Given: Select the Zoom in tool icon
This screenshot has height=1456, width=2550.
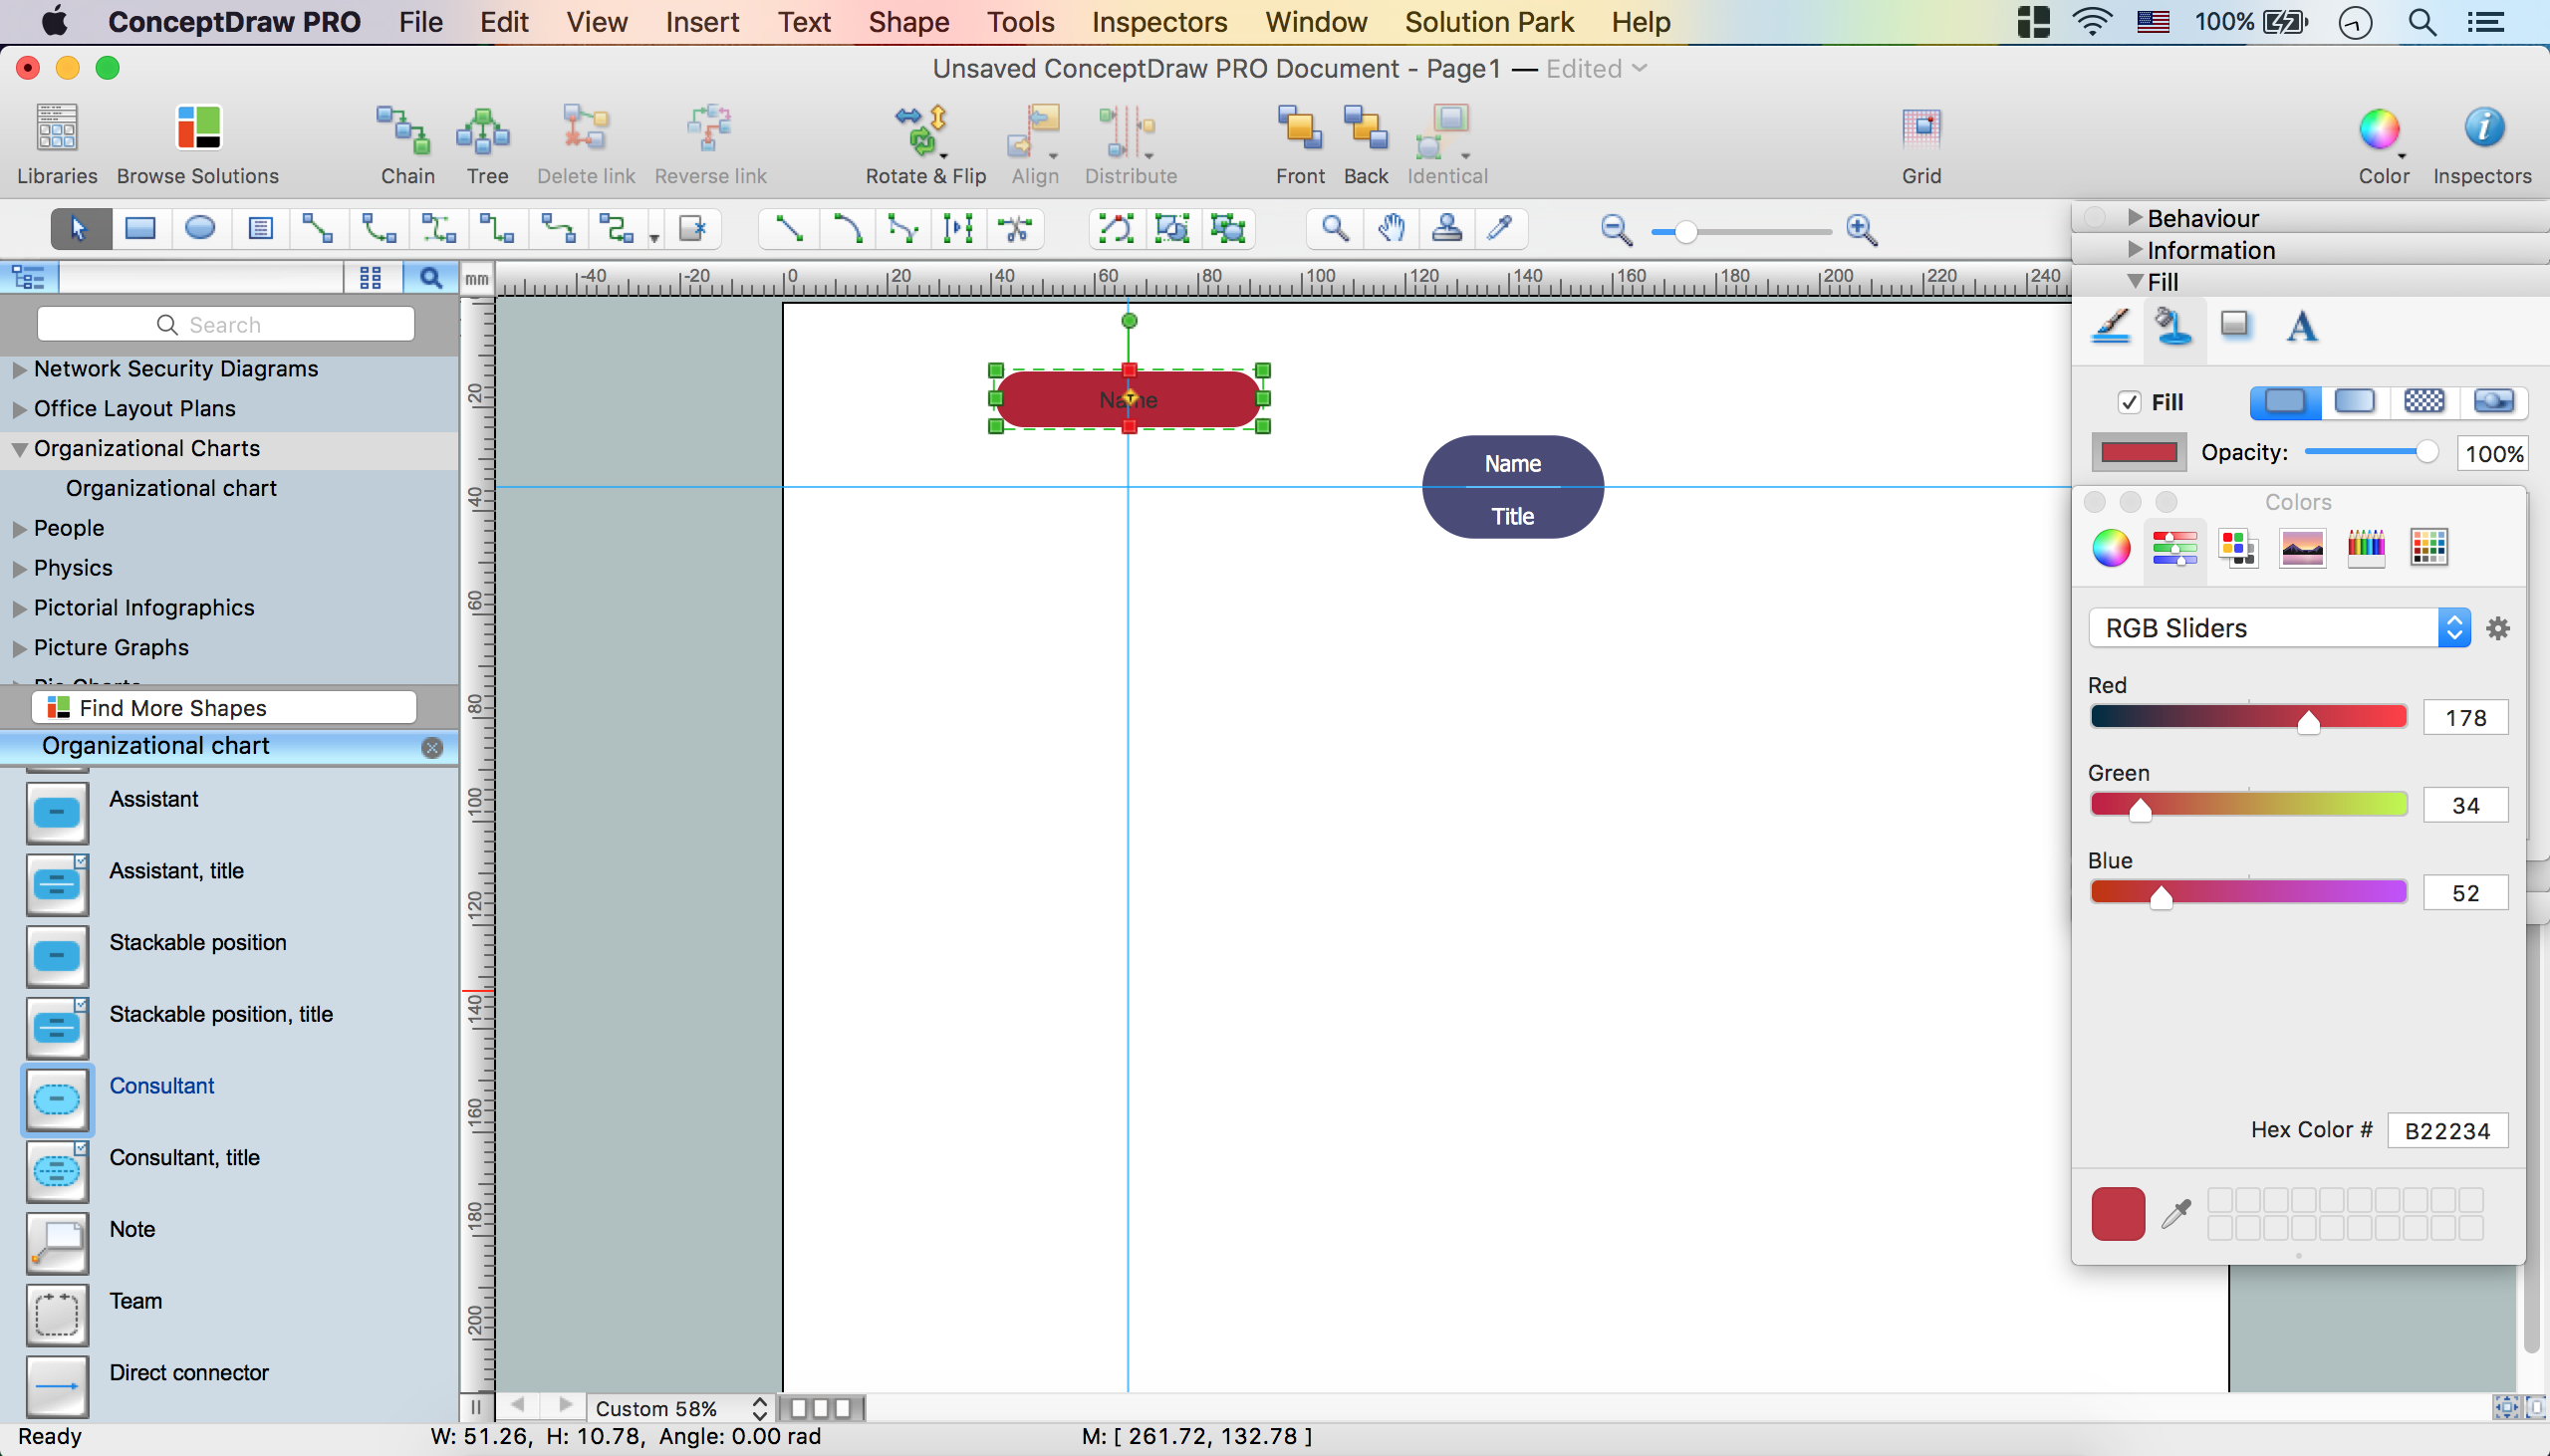Looking at the screenshot, I should [1864, 229].
